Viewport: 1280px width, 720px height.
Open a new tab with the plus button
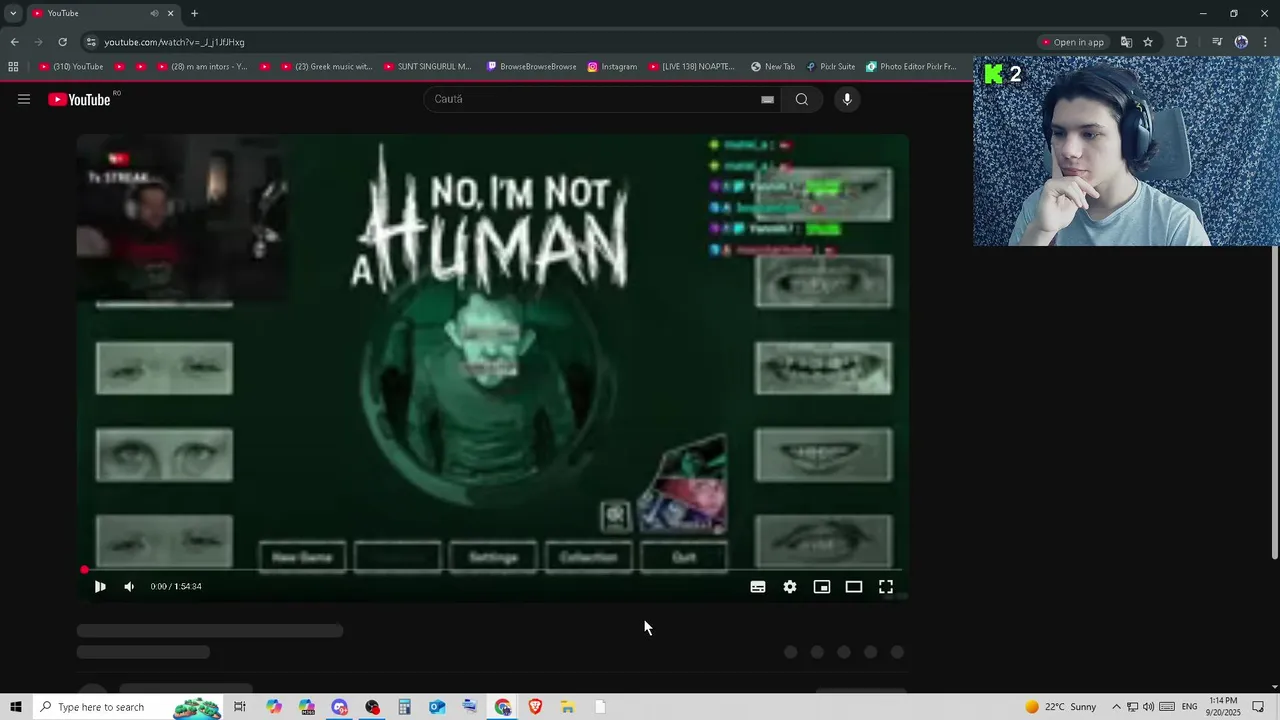[194, 13]
